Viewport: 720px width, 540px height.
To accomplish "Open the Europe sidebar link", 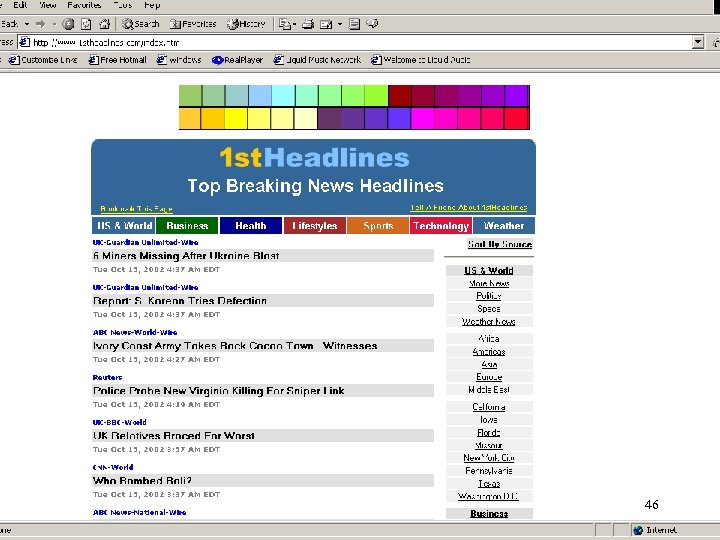I will point(489,377).
